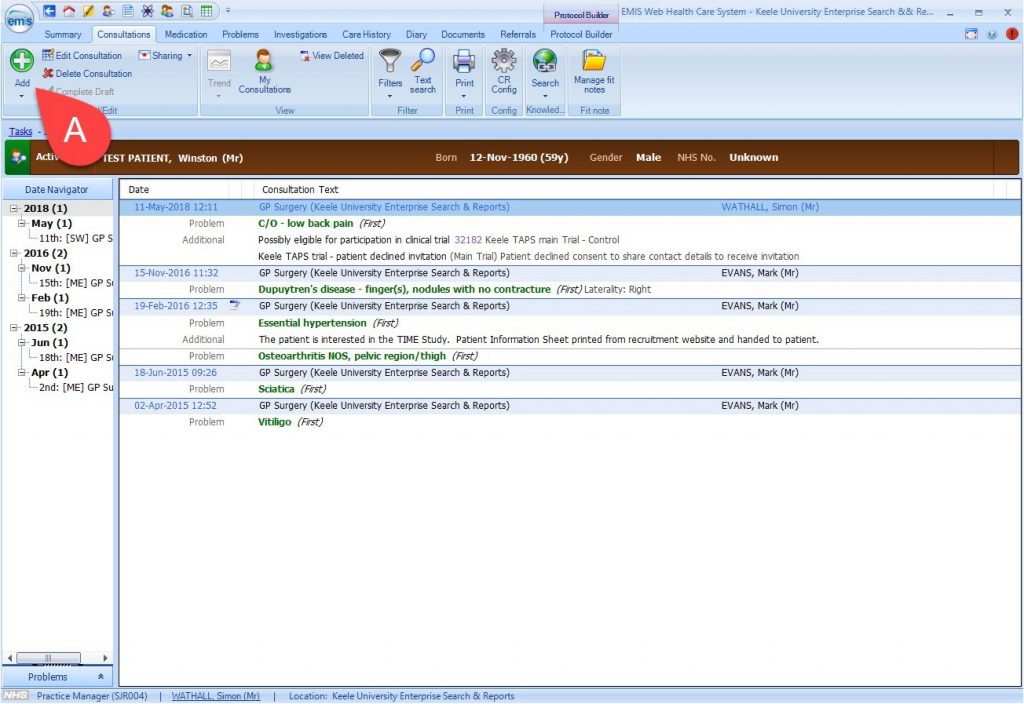Click Edit Consultation in the ribbon
The width and height of the screenshot is (1024, 704).
pos(82,56)
